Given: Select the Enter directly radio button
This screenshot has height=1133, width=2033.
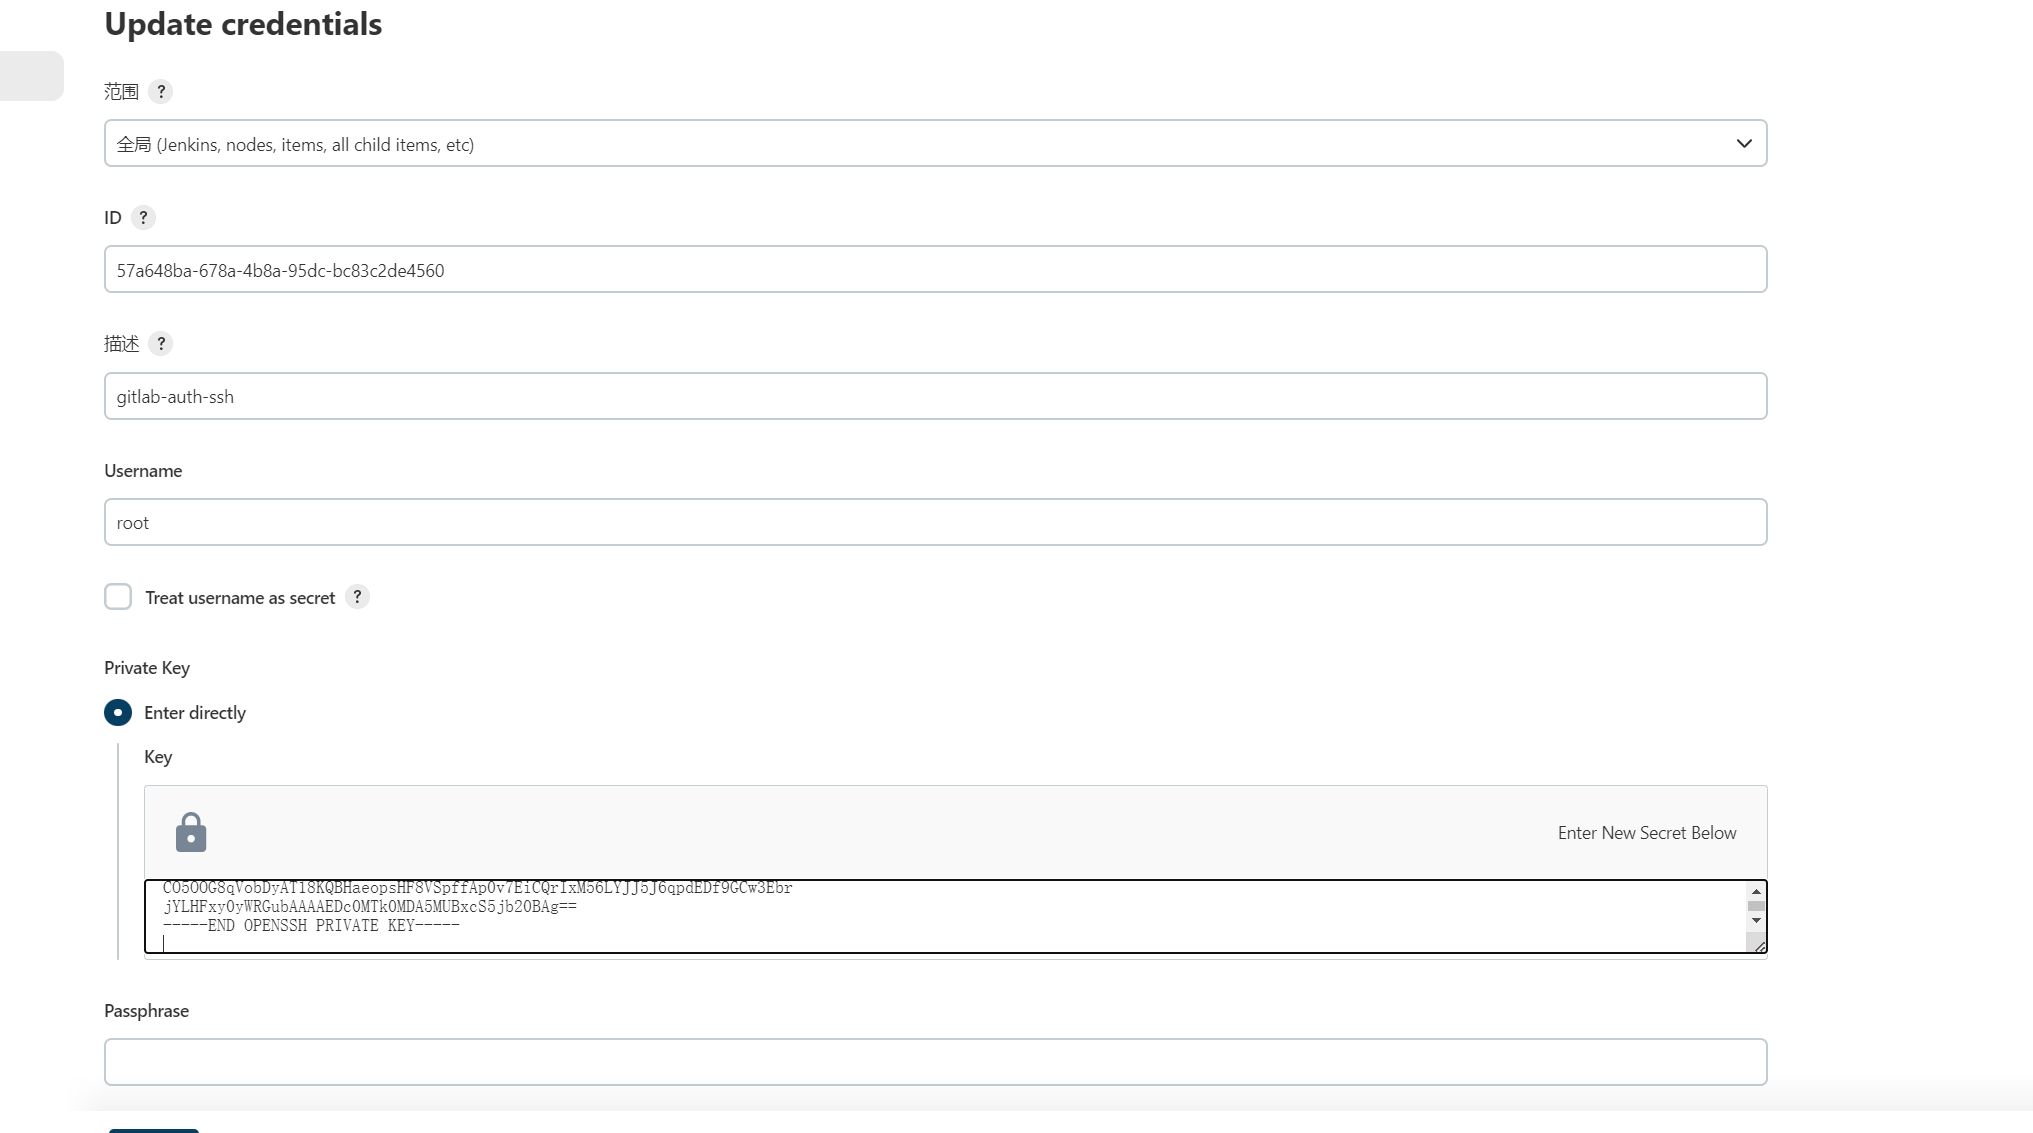Looking at the screenshot, I should (x=118, y=713).
